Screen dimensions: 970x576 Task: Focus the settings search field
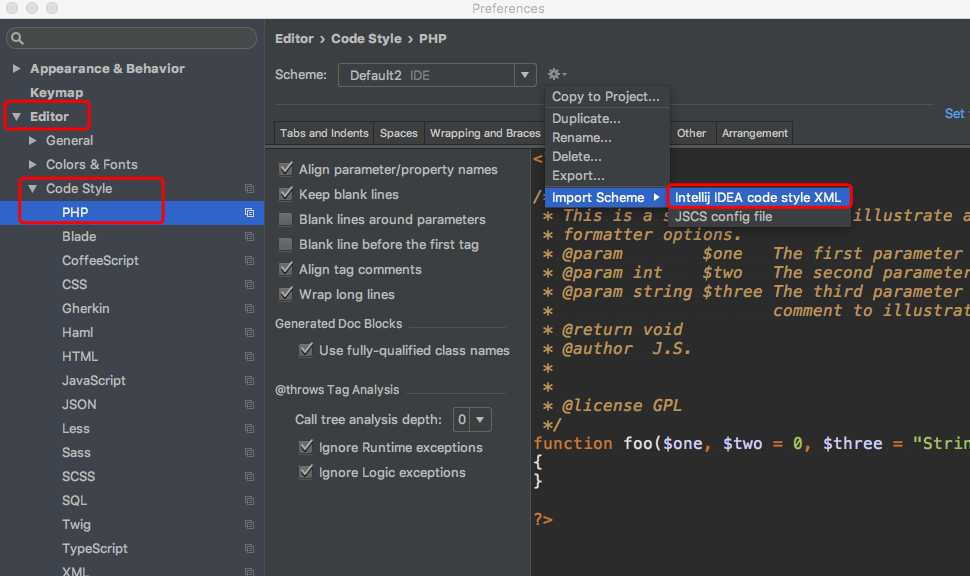pos(132,38)
